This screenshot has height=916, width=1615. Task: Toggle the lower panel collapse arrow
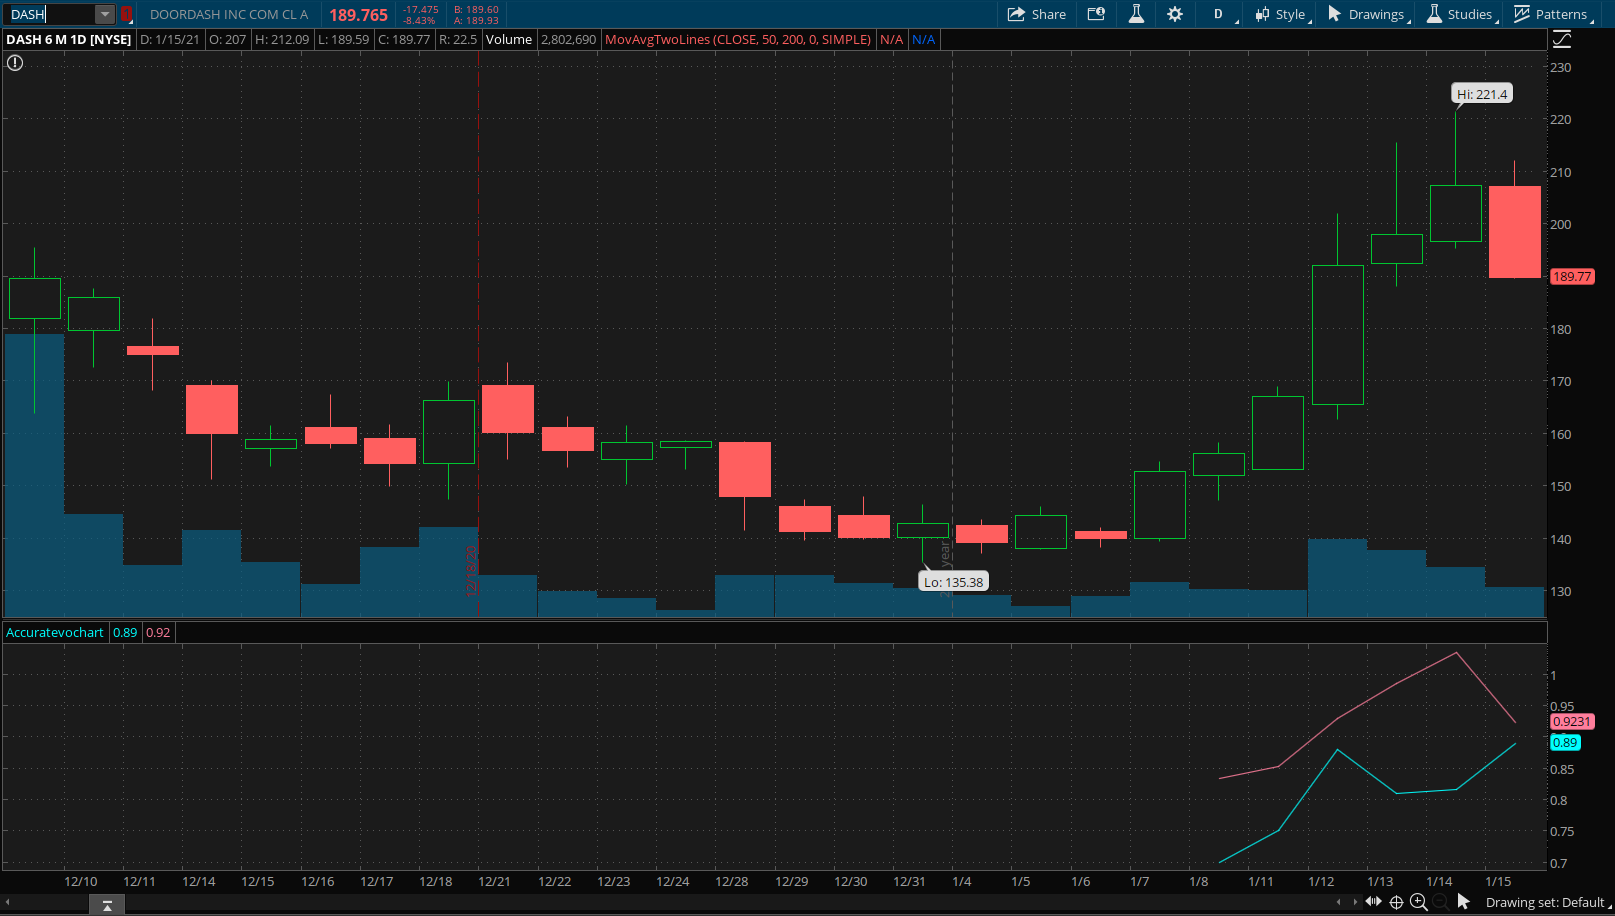point(106,905)
